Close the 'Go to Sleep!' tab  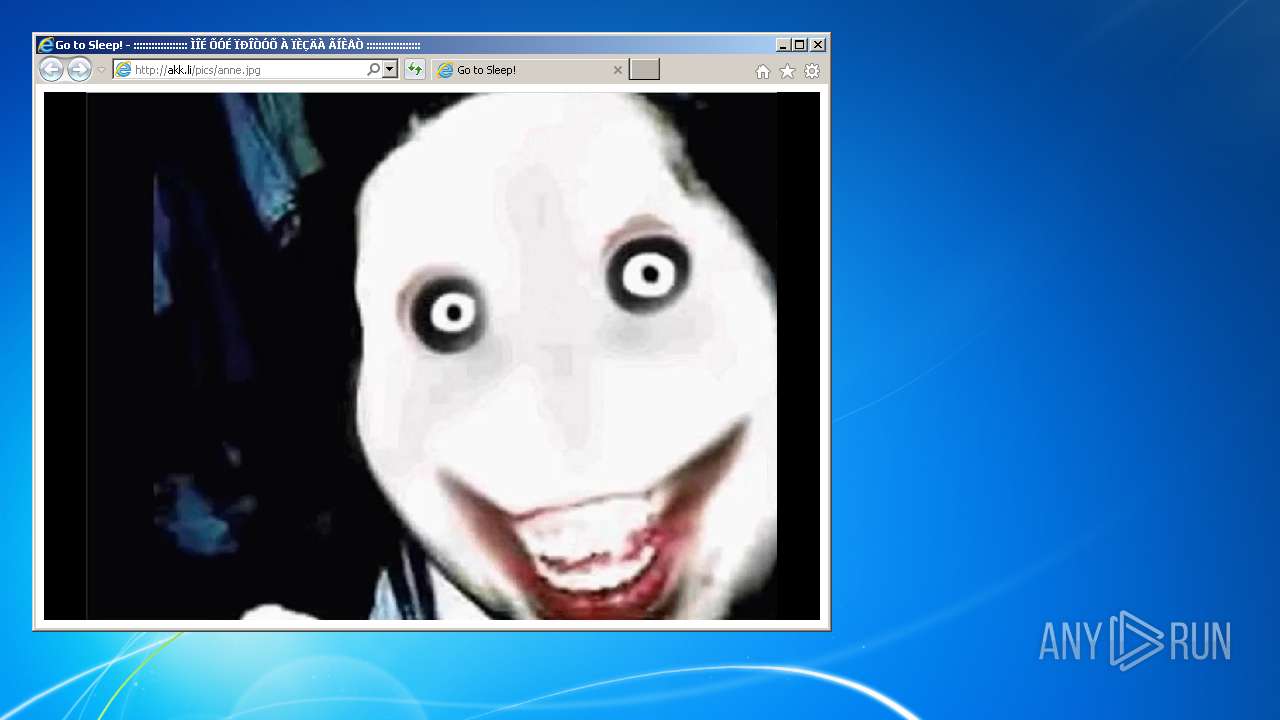pyautogui.click(x=617, y=70)
